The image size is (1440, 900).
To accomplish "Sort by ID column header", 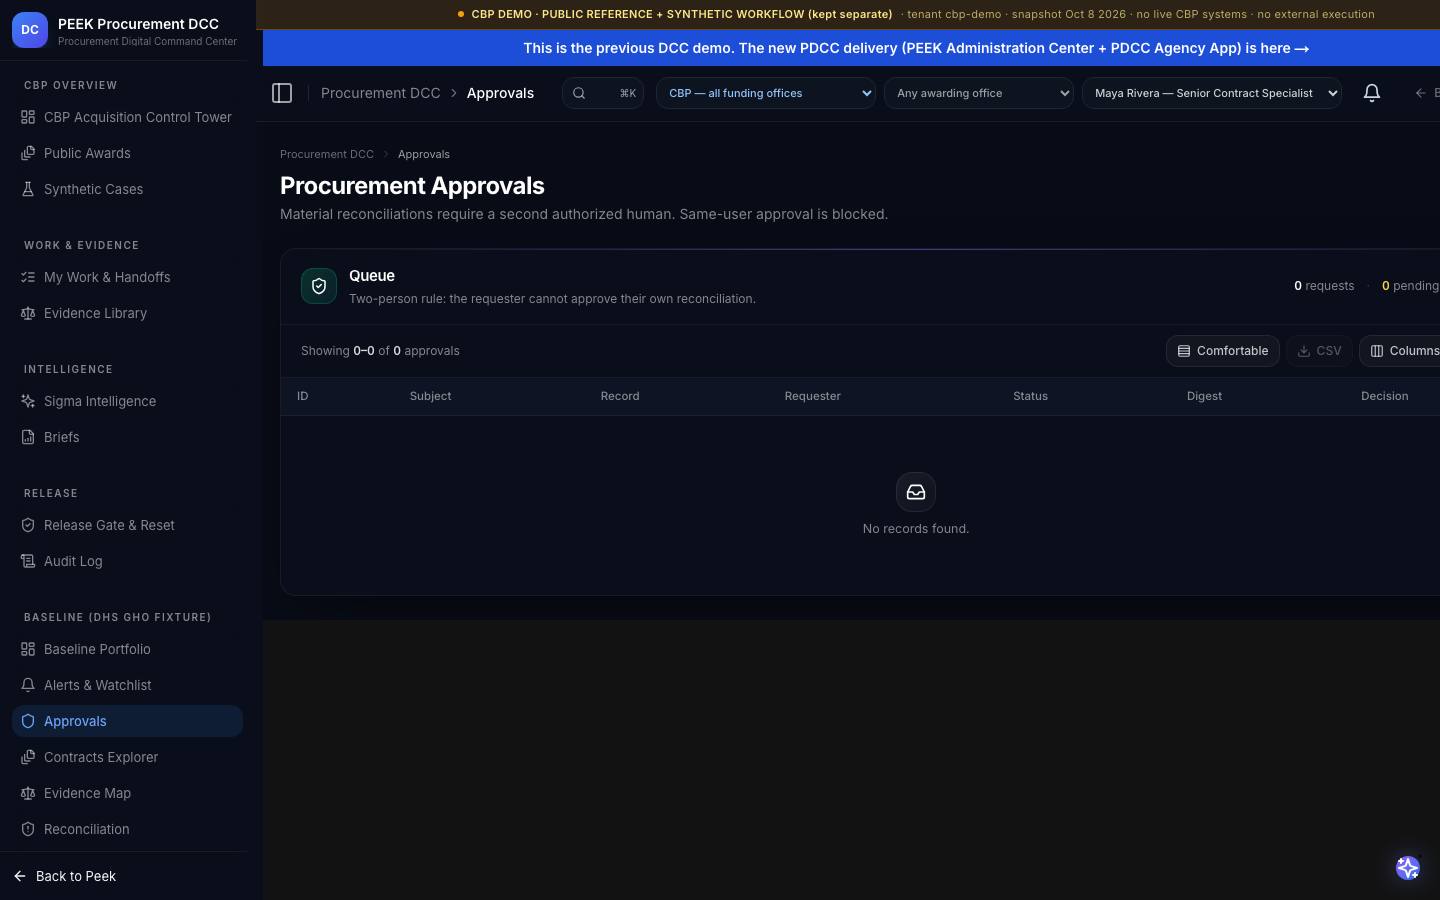I will 303,396.
